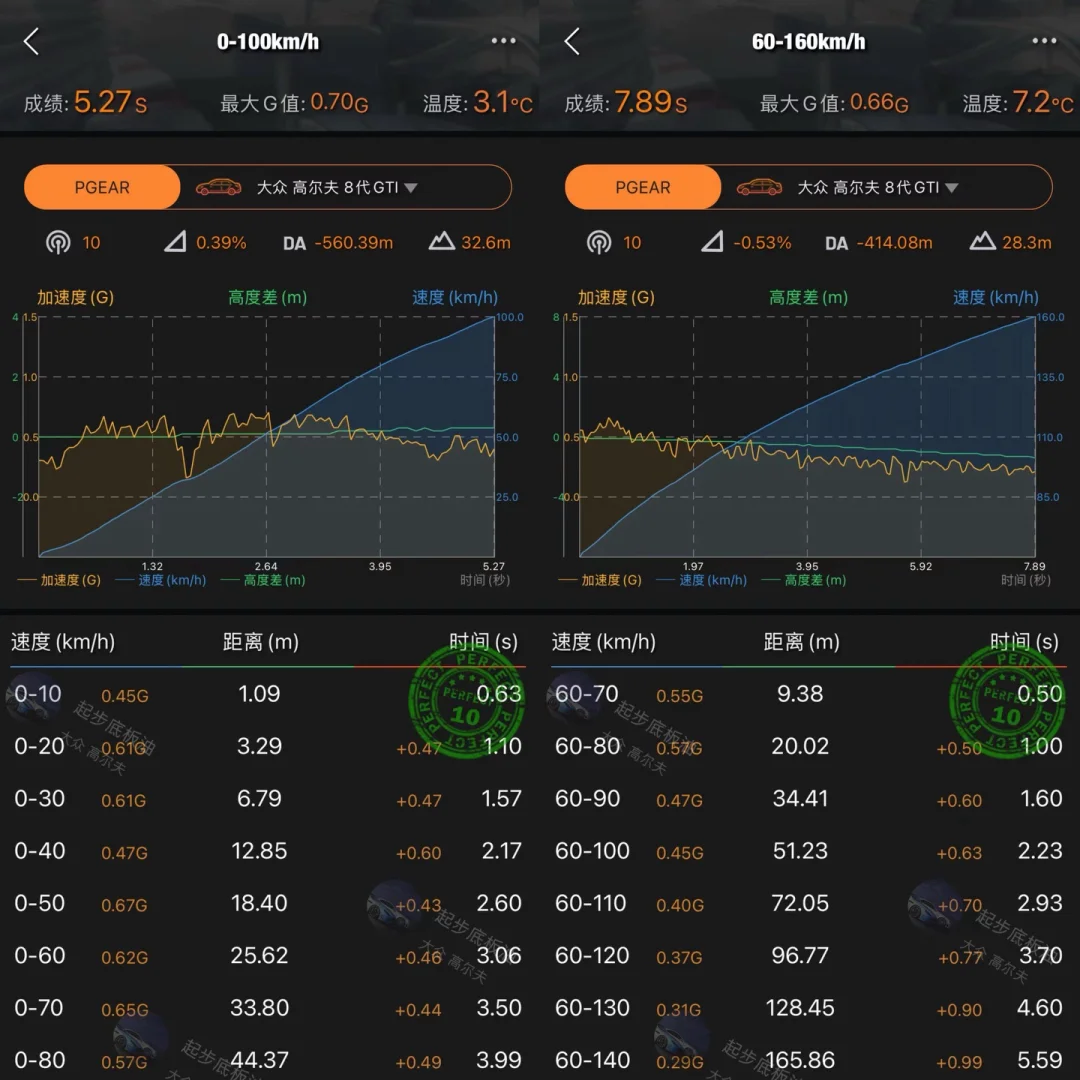Select the 0-10 speed row
The width and height of the screenshot is (1080, 1080).
click(268, 694)
